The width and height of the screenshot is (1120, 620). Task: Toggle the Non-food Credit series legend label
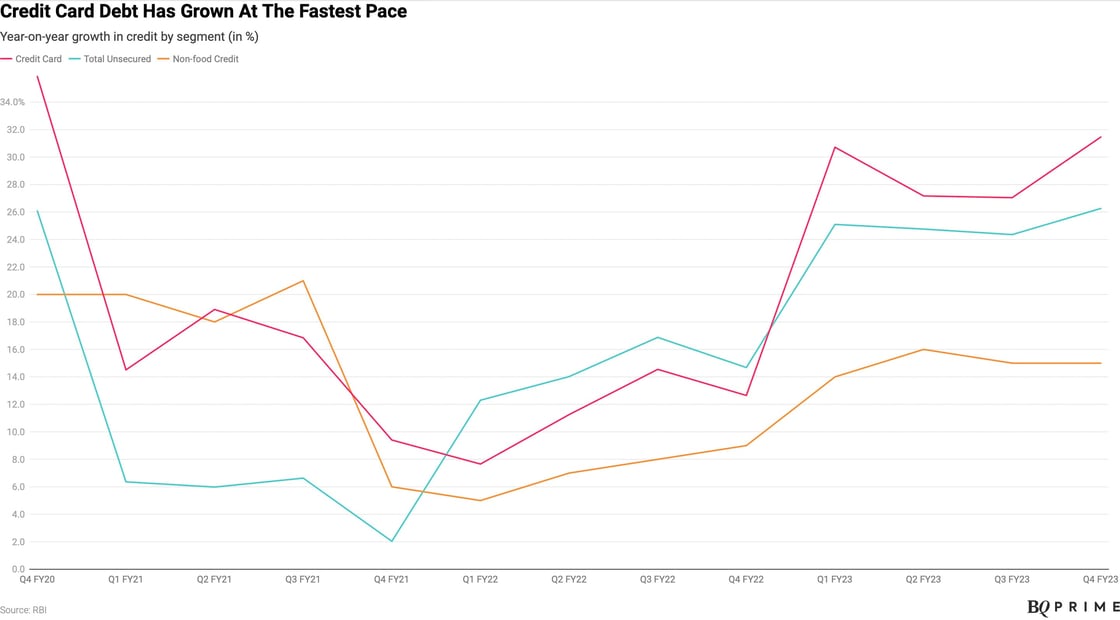coord(207,59)
